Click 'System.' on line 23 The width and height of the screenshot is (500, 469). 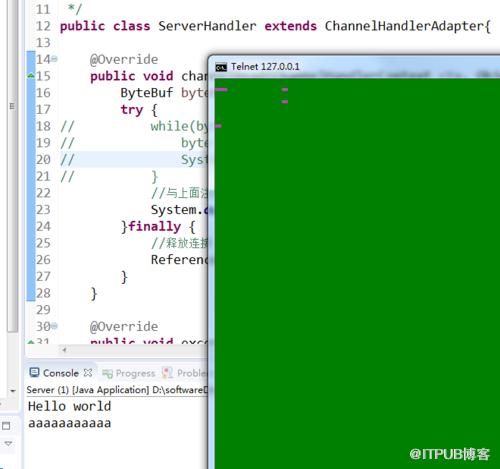pyautogui.click(x=177, y=210)
